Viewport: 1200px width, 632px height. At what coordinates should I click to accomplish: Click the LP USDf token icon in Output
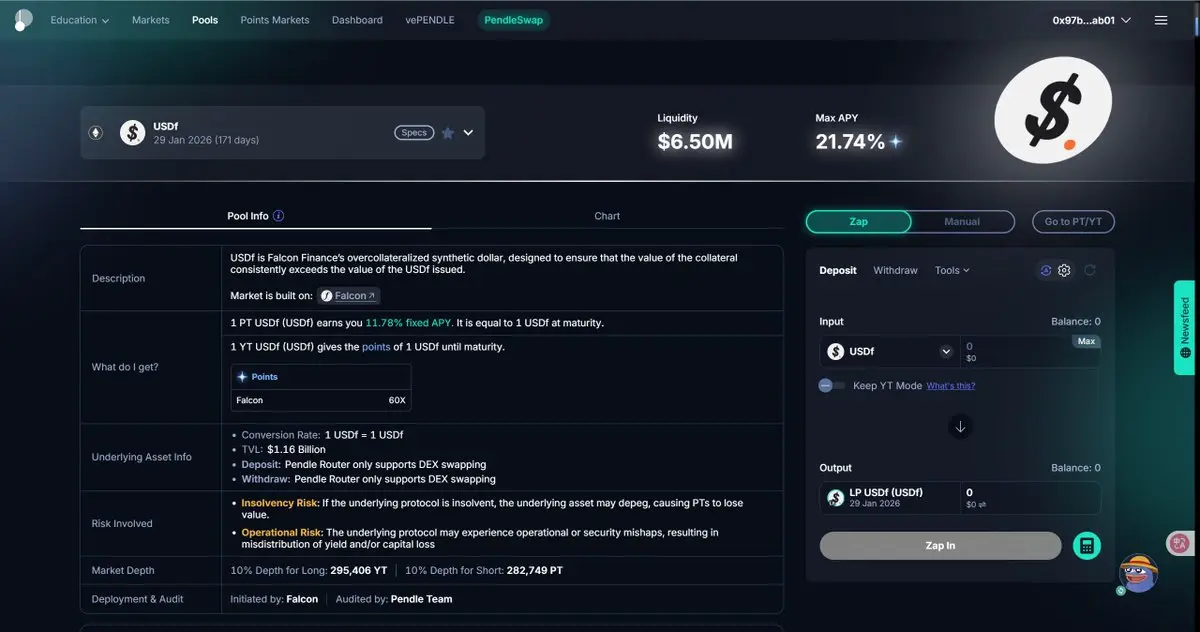pyautogui.click(x=836, y=497)
